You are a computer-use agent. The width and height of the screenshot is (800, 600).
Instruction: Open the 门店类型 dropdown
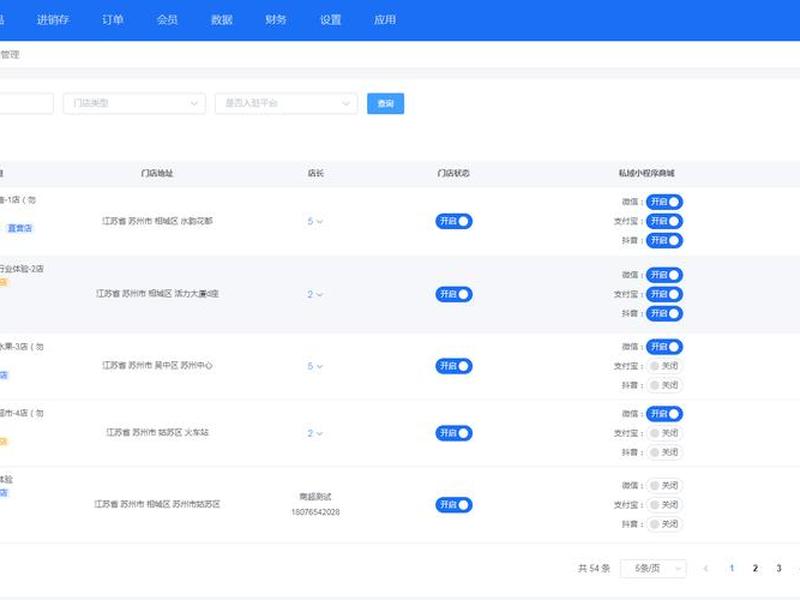(135, 104)
